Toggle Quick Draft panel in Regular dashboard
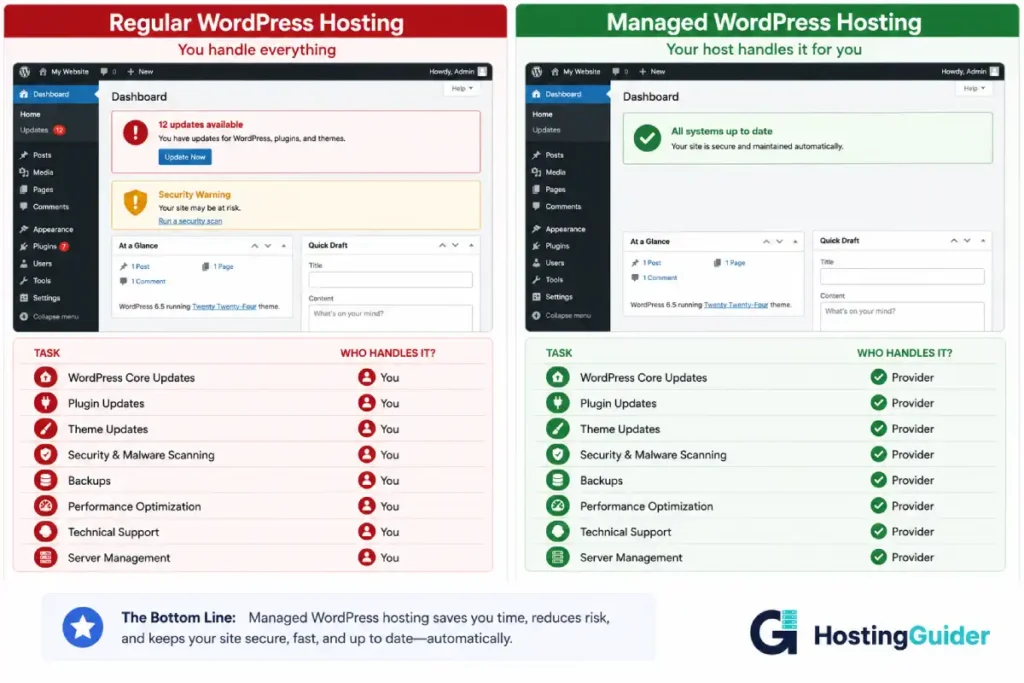The width and height of the screenshot is (1024, 683). [x=471, y=246]
